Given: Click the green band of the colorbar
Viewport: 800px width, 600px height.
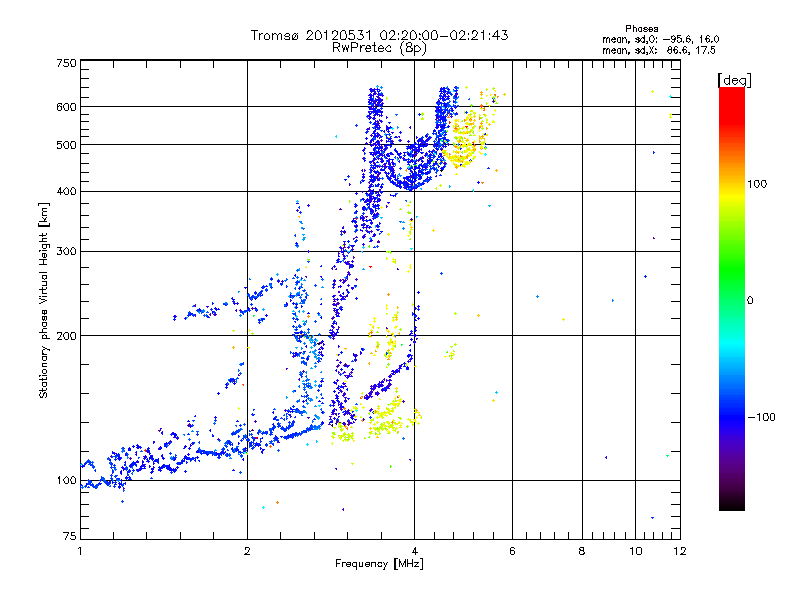Looking at the screenshot, I should click(x=732, y=265).
